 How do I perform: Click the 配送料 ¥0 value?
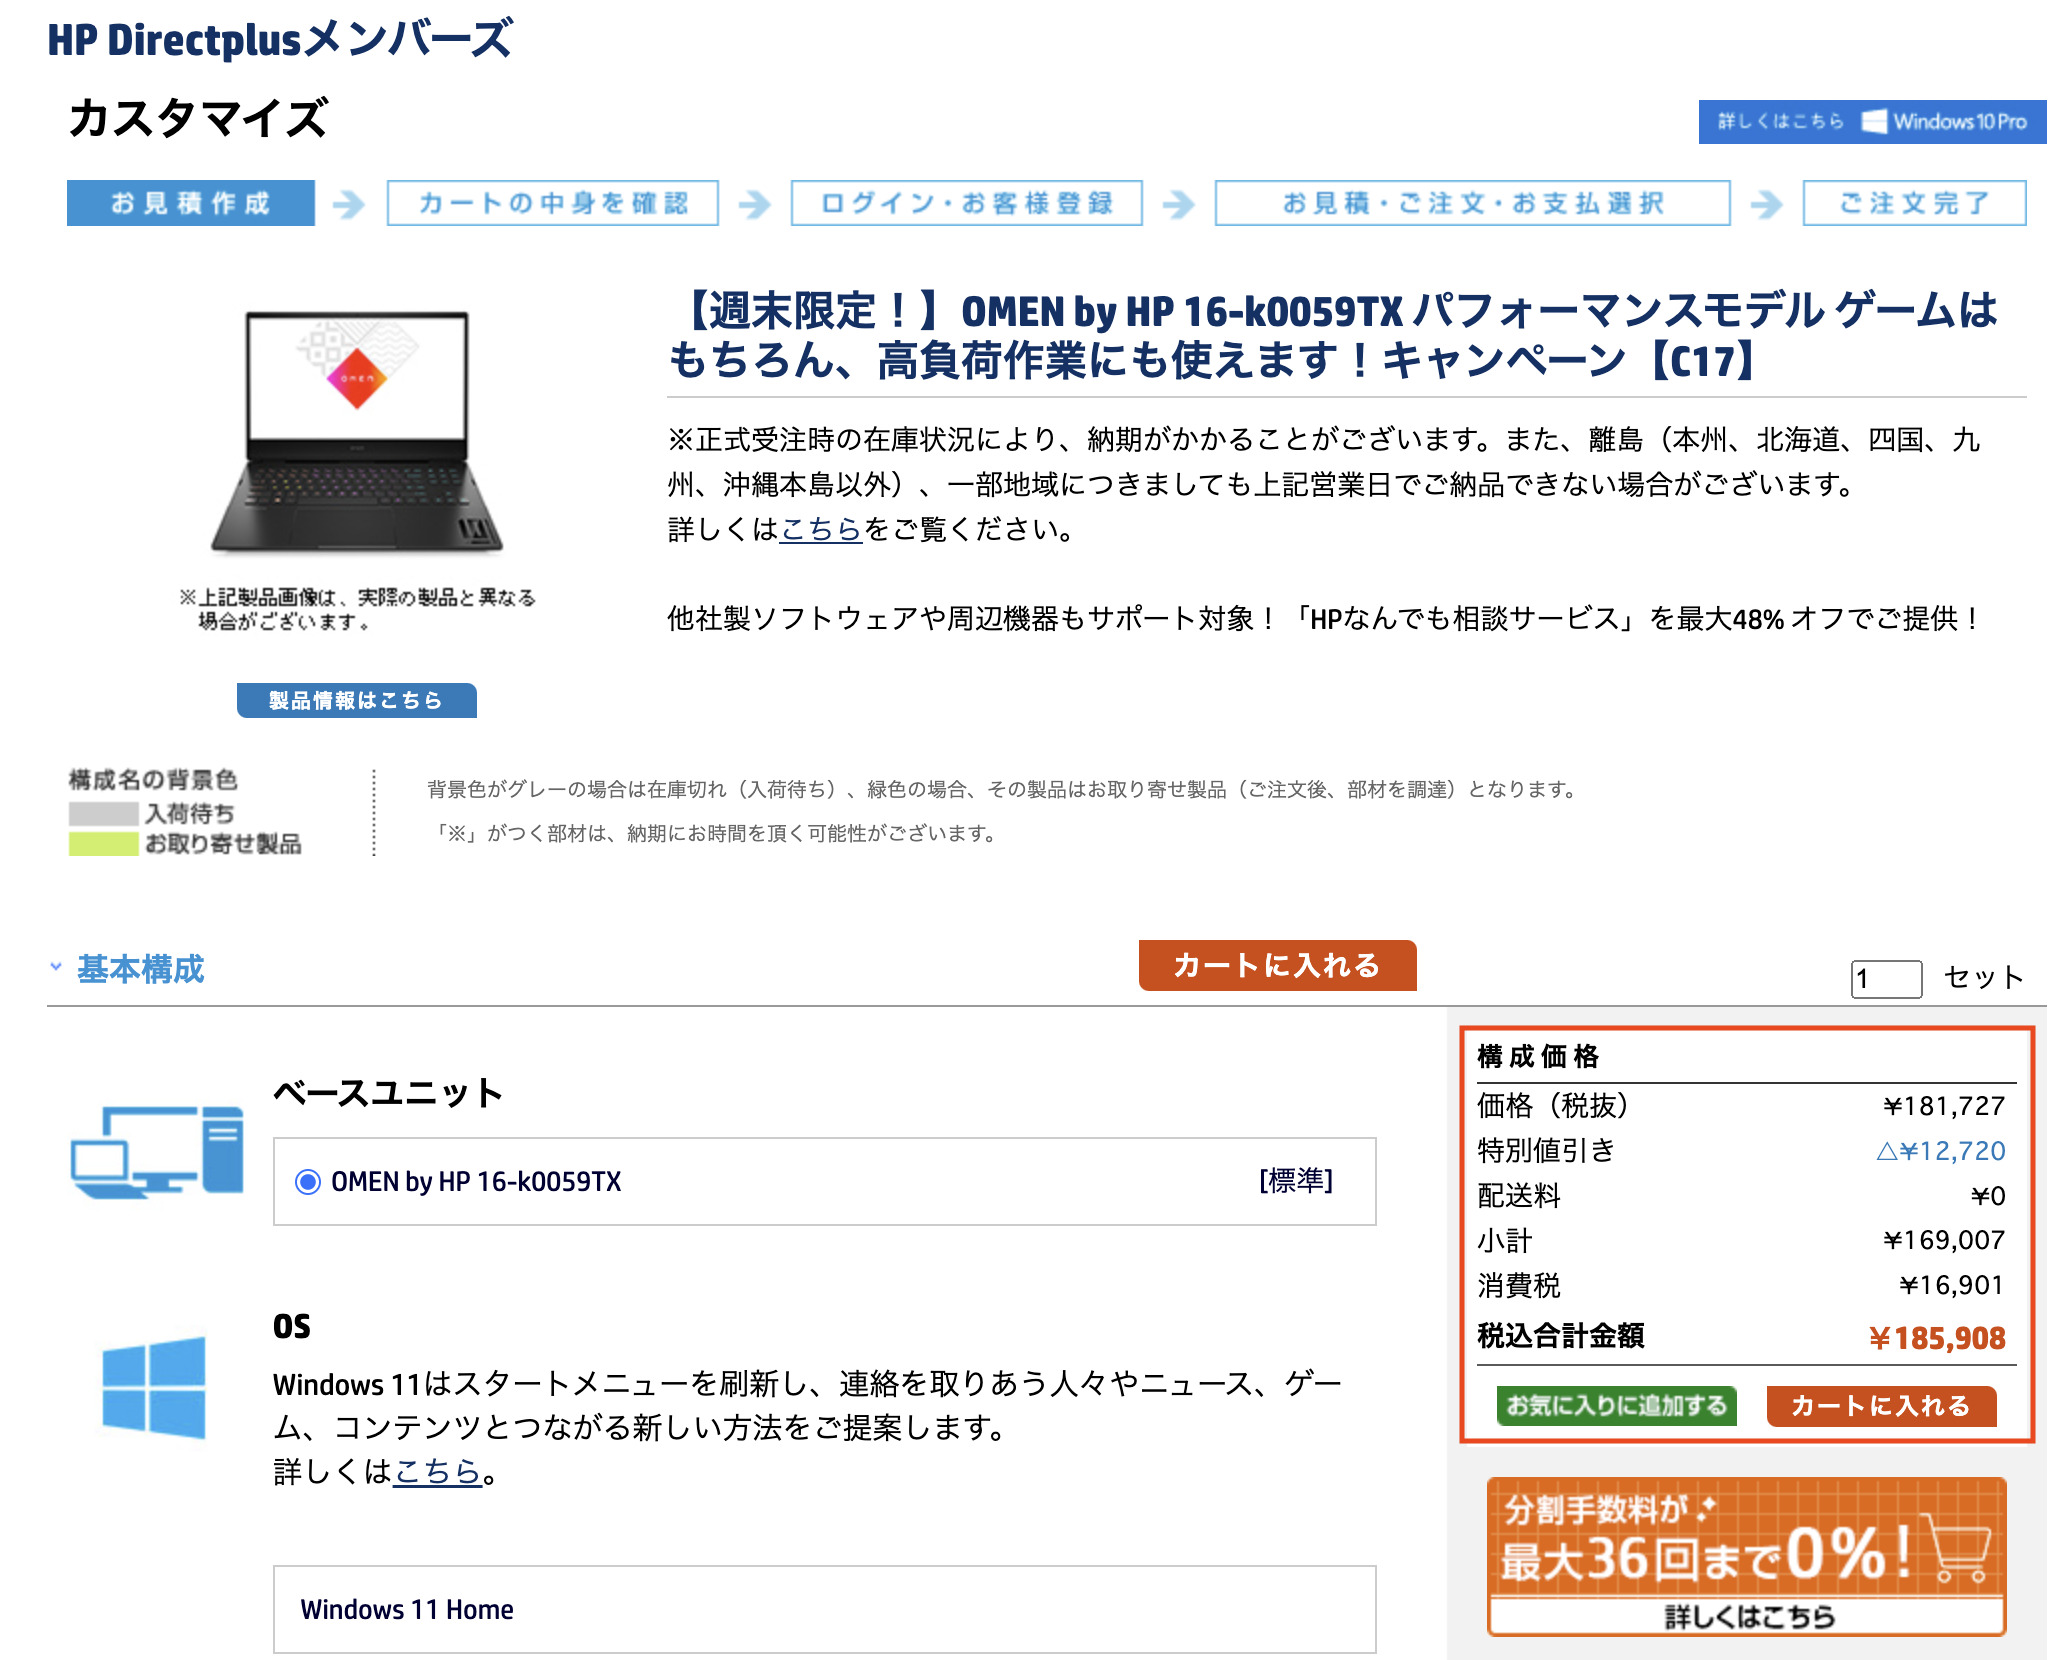[x=1989, y=1196]
